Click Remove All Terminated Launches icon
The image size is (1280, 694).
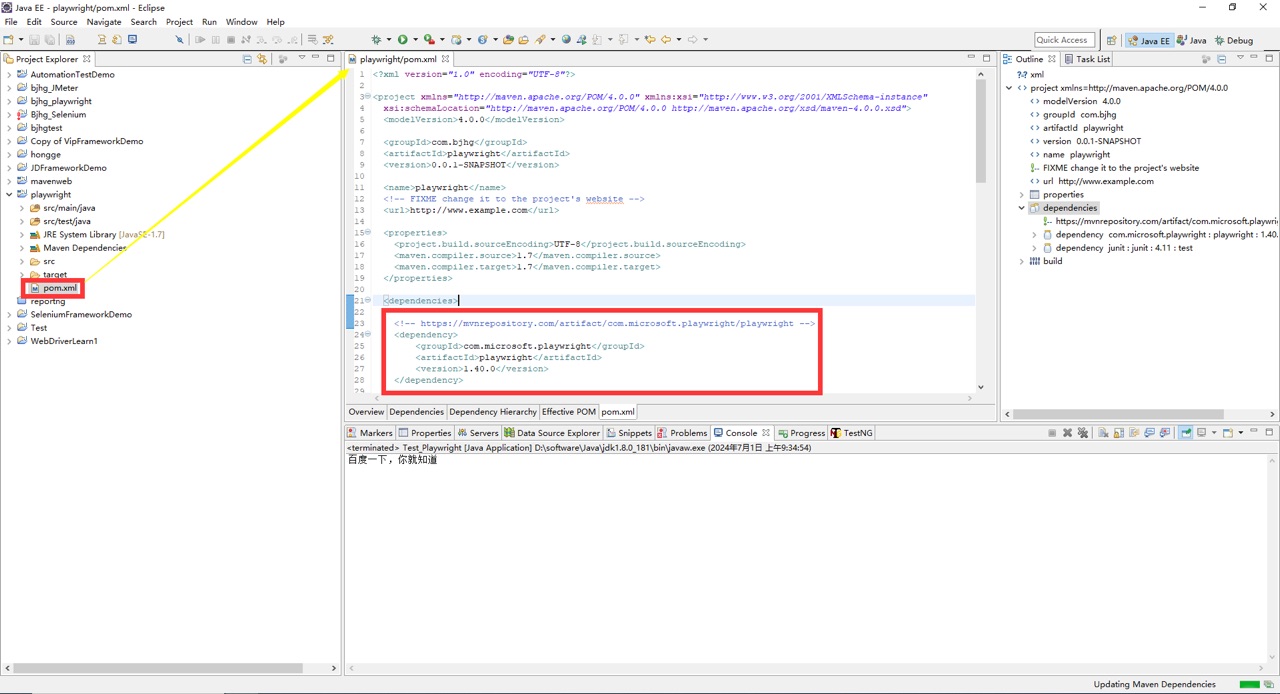pyautogui.click(x=1083, y=433)
